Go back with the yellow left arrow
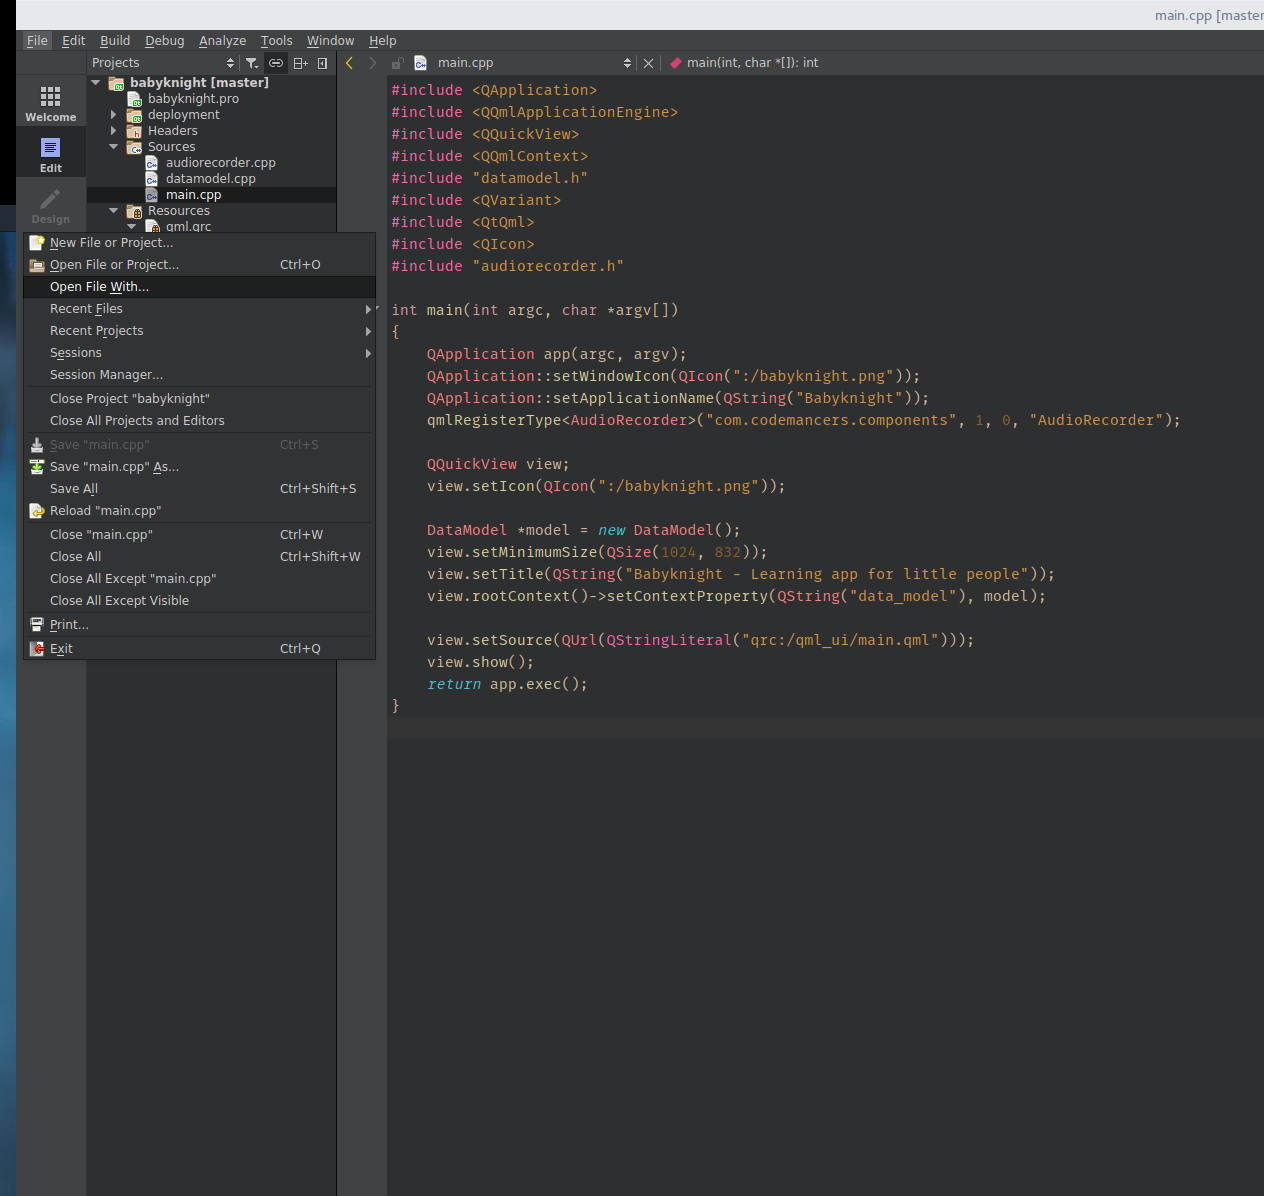The height and width of the screenshot is (1196, 1264). pyautogui.click(x=349, y=63)
